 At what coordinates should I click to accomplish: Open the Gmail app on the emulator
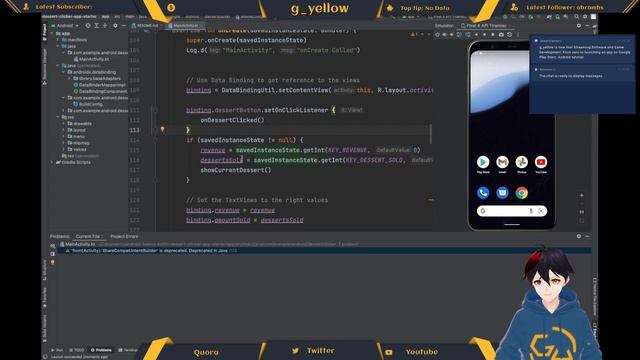(502, 162)
